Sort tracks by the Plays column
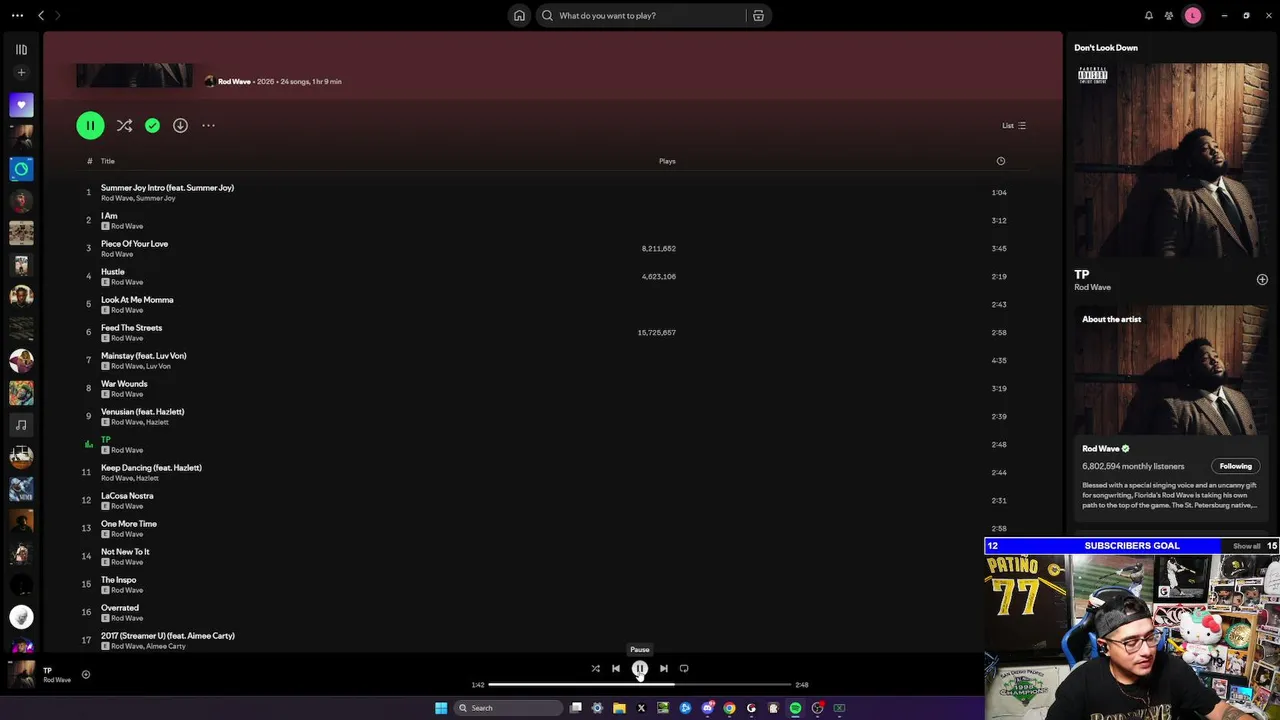The width and height of the screenshot is (1280, 720). [x=667, y=161]
